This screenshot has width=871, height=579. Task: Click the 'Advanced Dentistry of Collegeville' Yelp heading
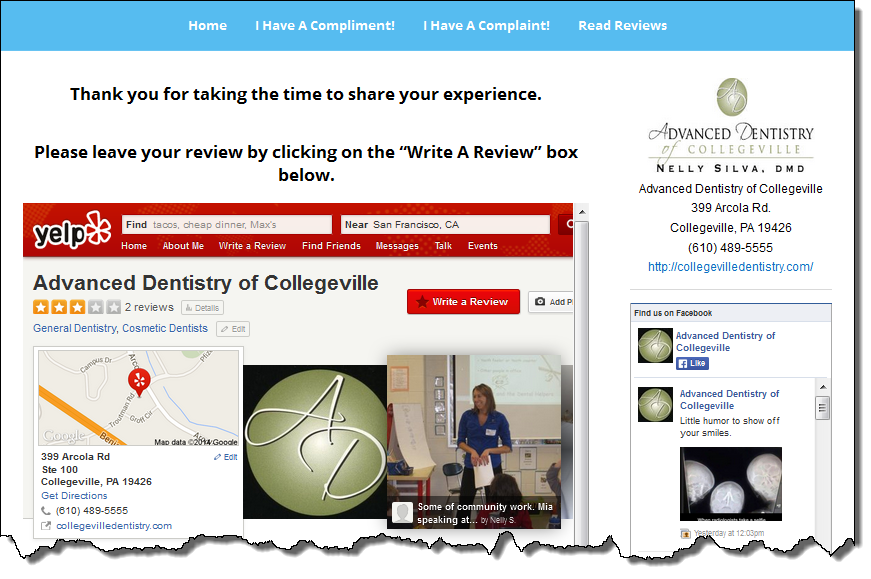(x=206, y=283)
